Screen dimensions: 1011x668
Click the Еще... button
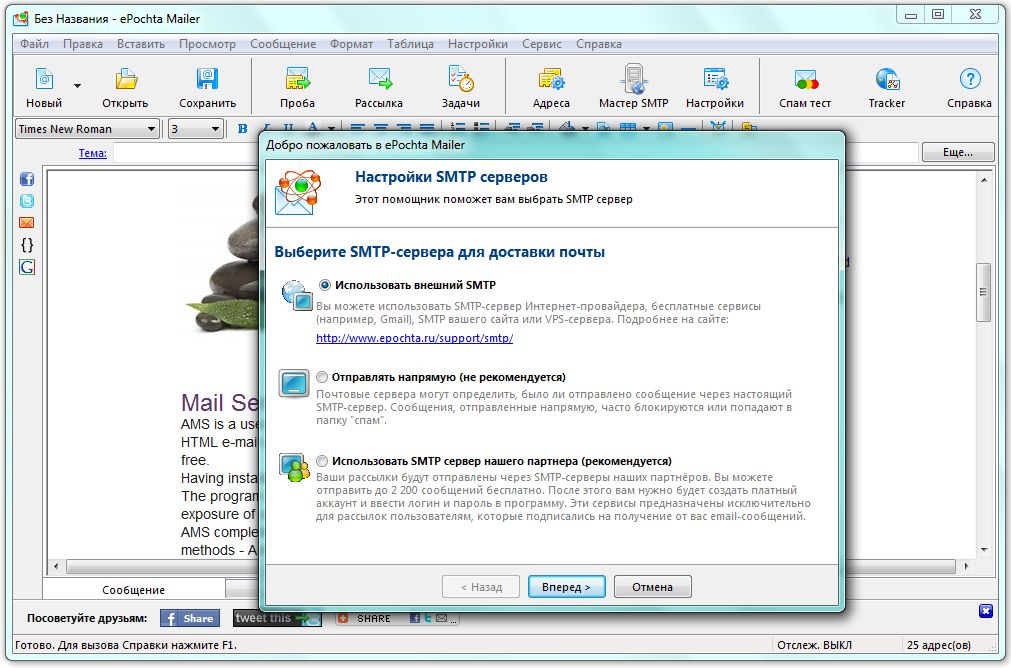coord(957,152)
